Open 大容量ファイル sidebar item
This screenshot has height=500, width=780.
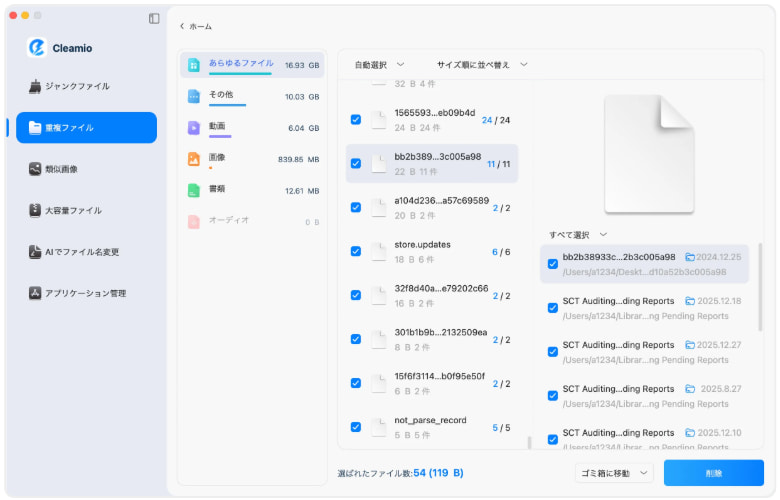click(87, 210)
